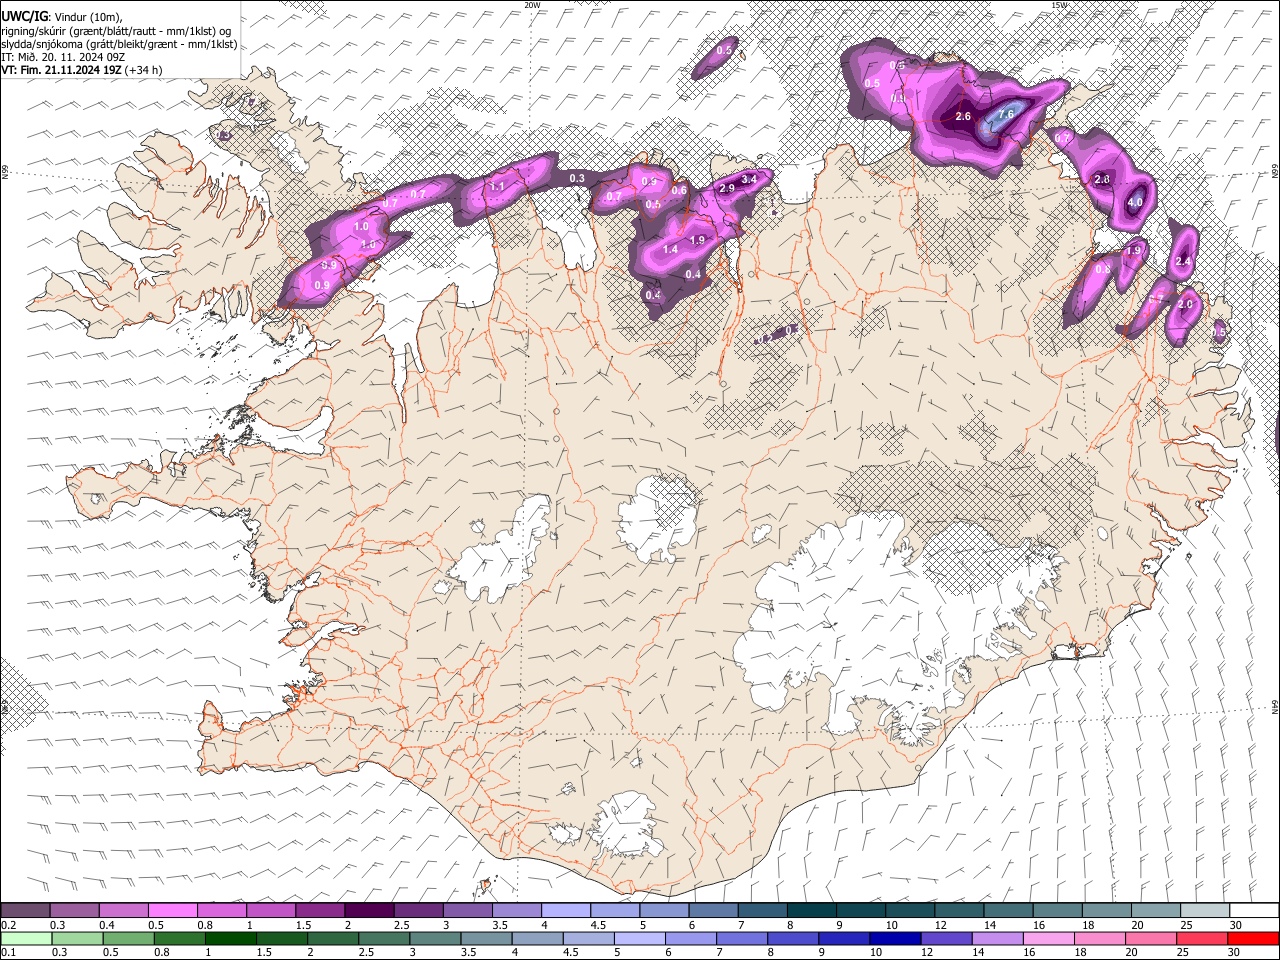Click the 2.9 precipitation value label
Image resolution: width=1280 pixels, height=960 pixels.
pos(727,188)
